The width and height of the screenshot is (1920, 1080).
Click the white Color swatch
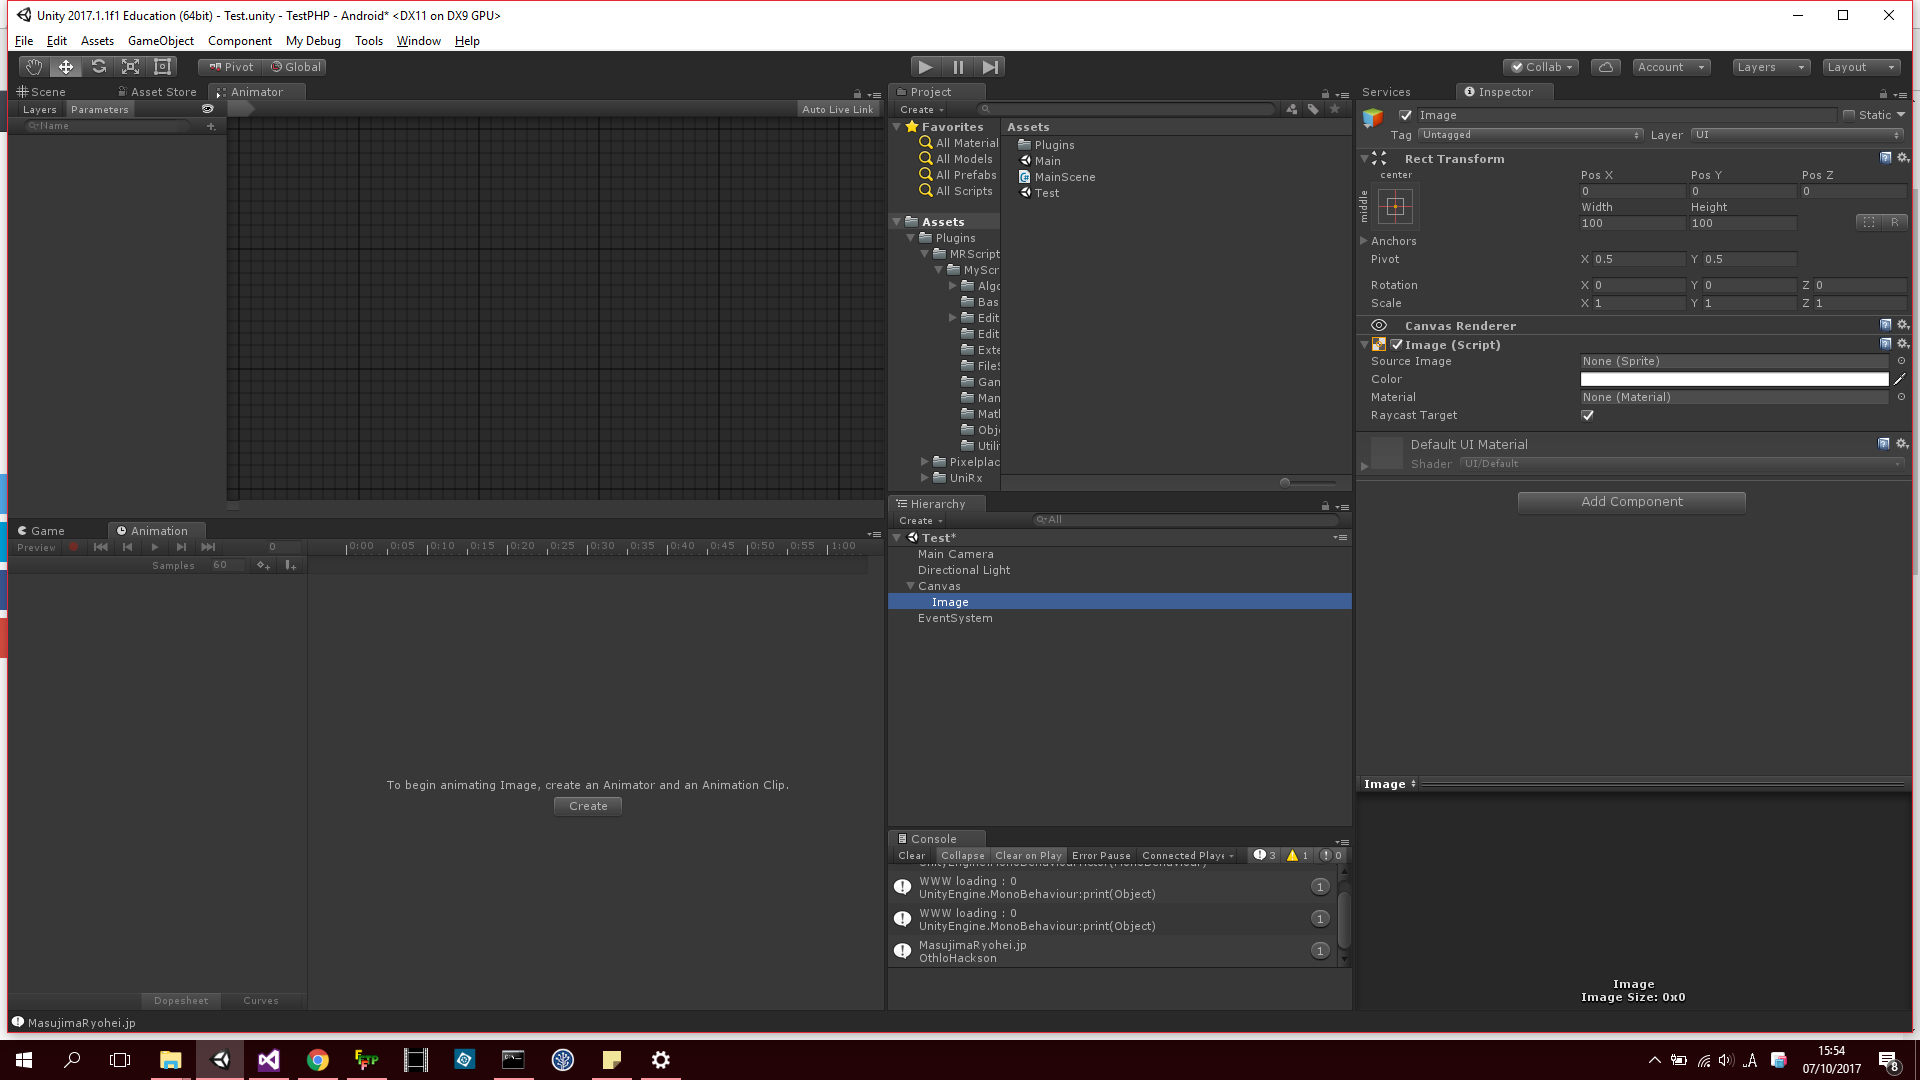[1733, 379]
